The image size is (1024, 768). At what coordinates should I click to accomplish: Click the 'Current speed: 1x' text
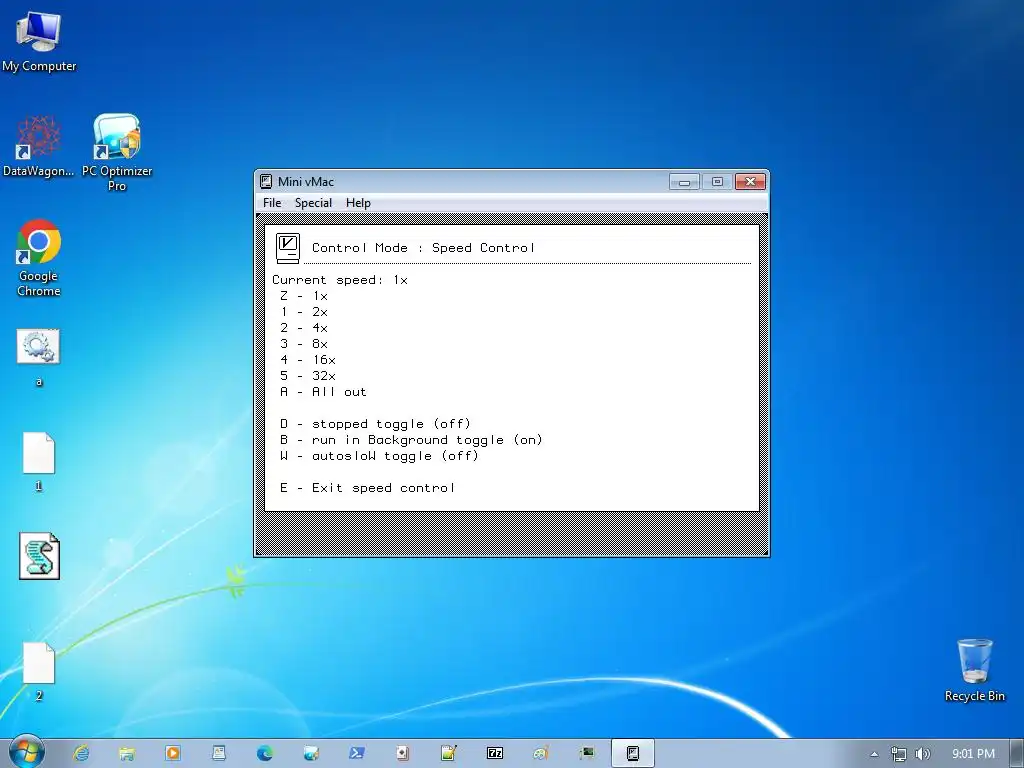tap(340, 280)
